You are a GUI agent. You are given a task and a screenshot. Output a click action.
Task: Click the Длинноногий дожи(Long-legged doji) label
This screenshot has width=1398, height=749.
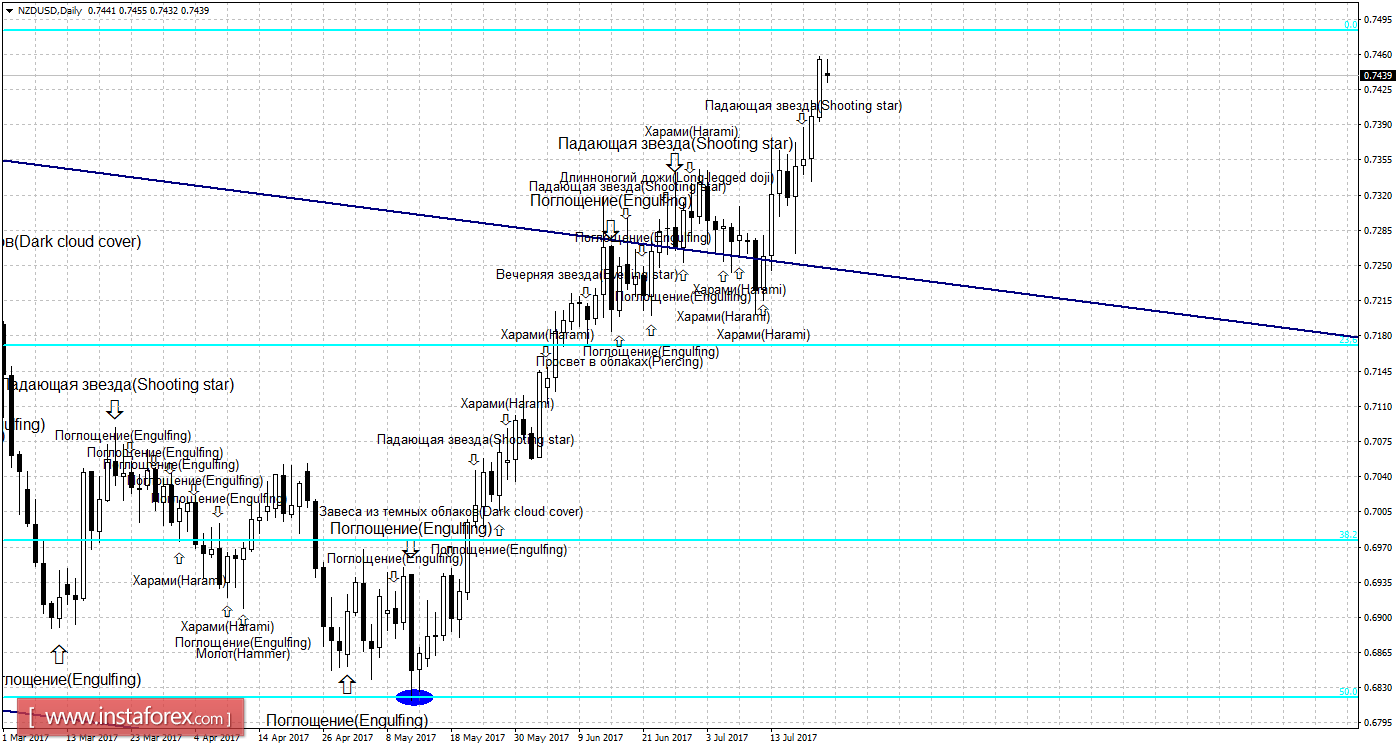coord(666,178)
